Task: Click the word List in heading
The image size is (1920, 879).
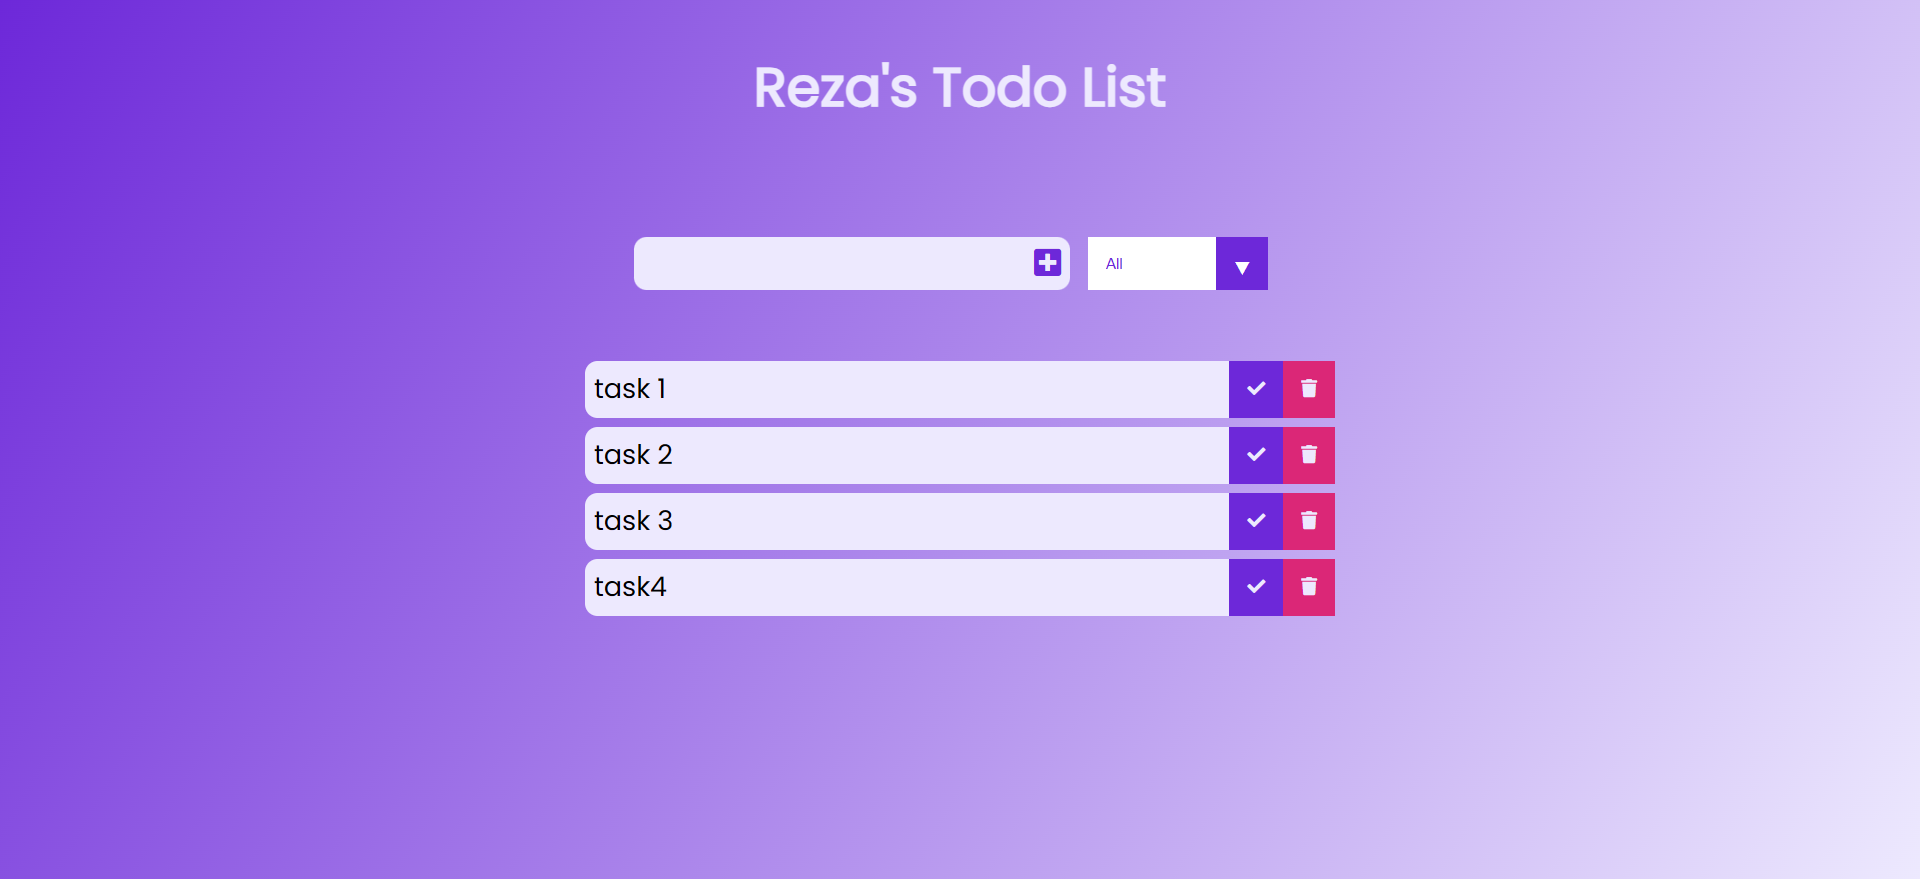Action: (x=1124, y=87)
